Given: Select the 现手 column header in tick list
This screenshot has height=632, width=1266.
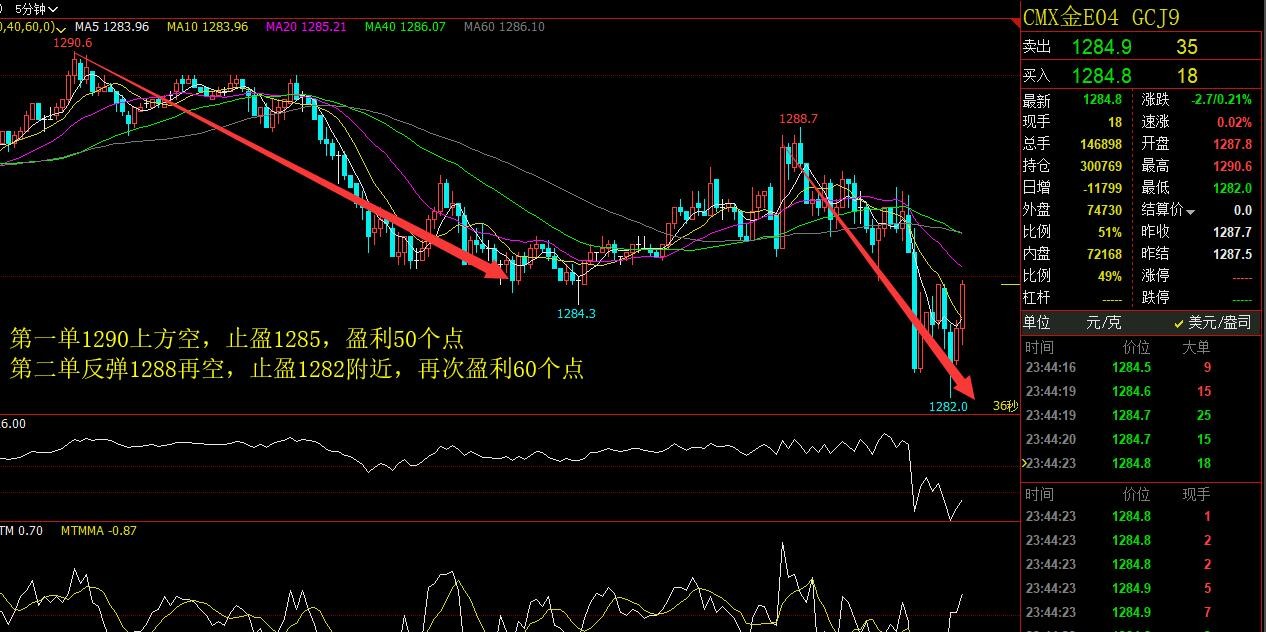Looking at the screenshot, I should (x=1195, y=494).
